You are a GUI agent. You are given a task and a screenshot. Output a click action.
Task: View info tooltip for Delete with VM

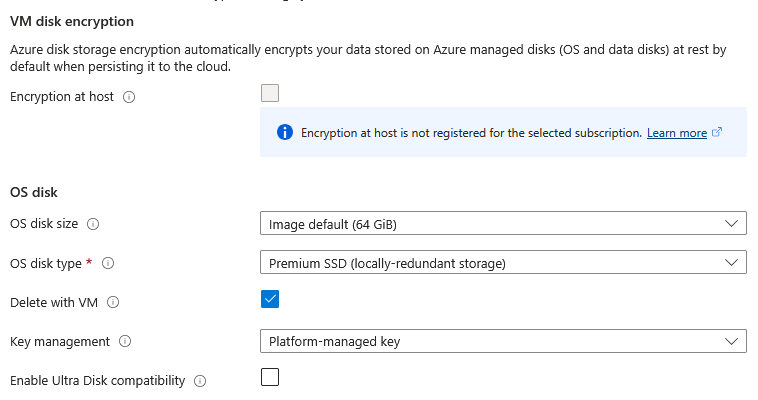pyautogui.click(x=113, y=302)
